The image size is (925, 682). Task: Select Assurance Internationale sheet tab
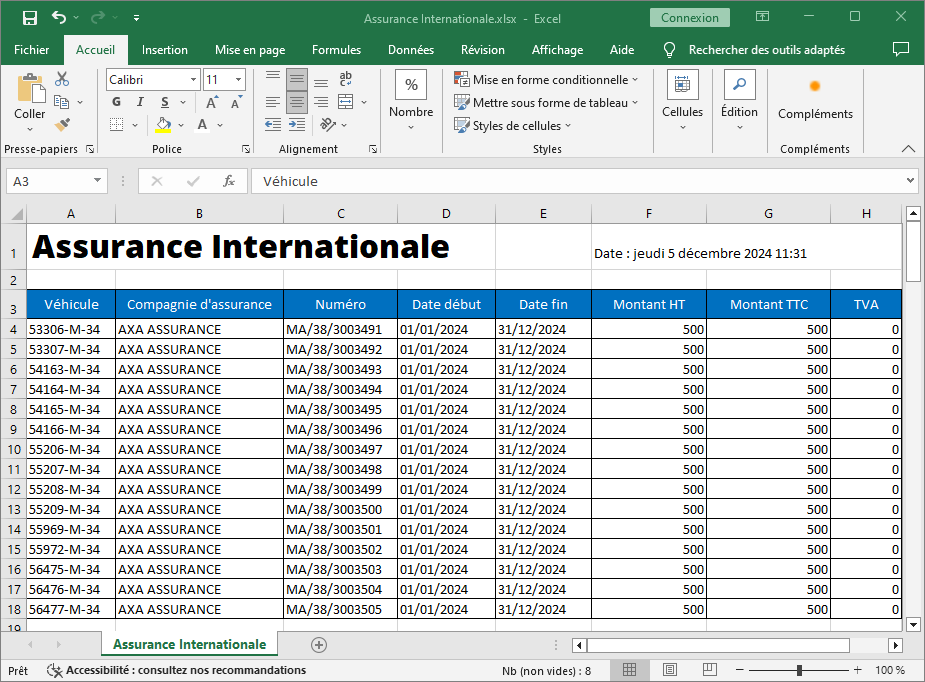point(189,644)
